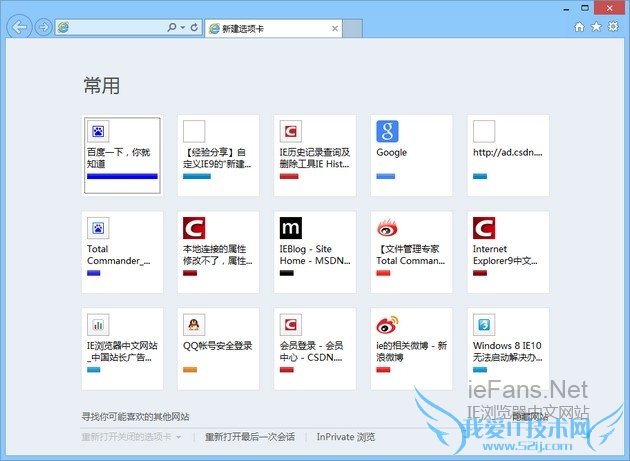This screenshot has width=630, height=461.
Task: Click the 常用 heading text
Action: pyautogui.click(x=102, y=86)
